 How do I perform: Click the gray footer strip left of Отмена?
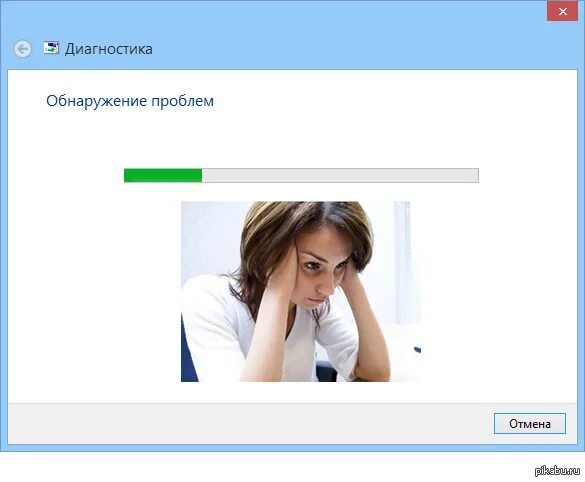coord(250,423)
